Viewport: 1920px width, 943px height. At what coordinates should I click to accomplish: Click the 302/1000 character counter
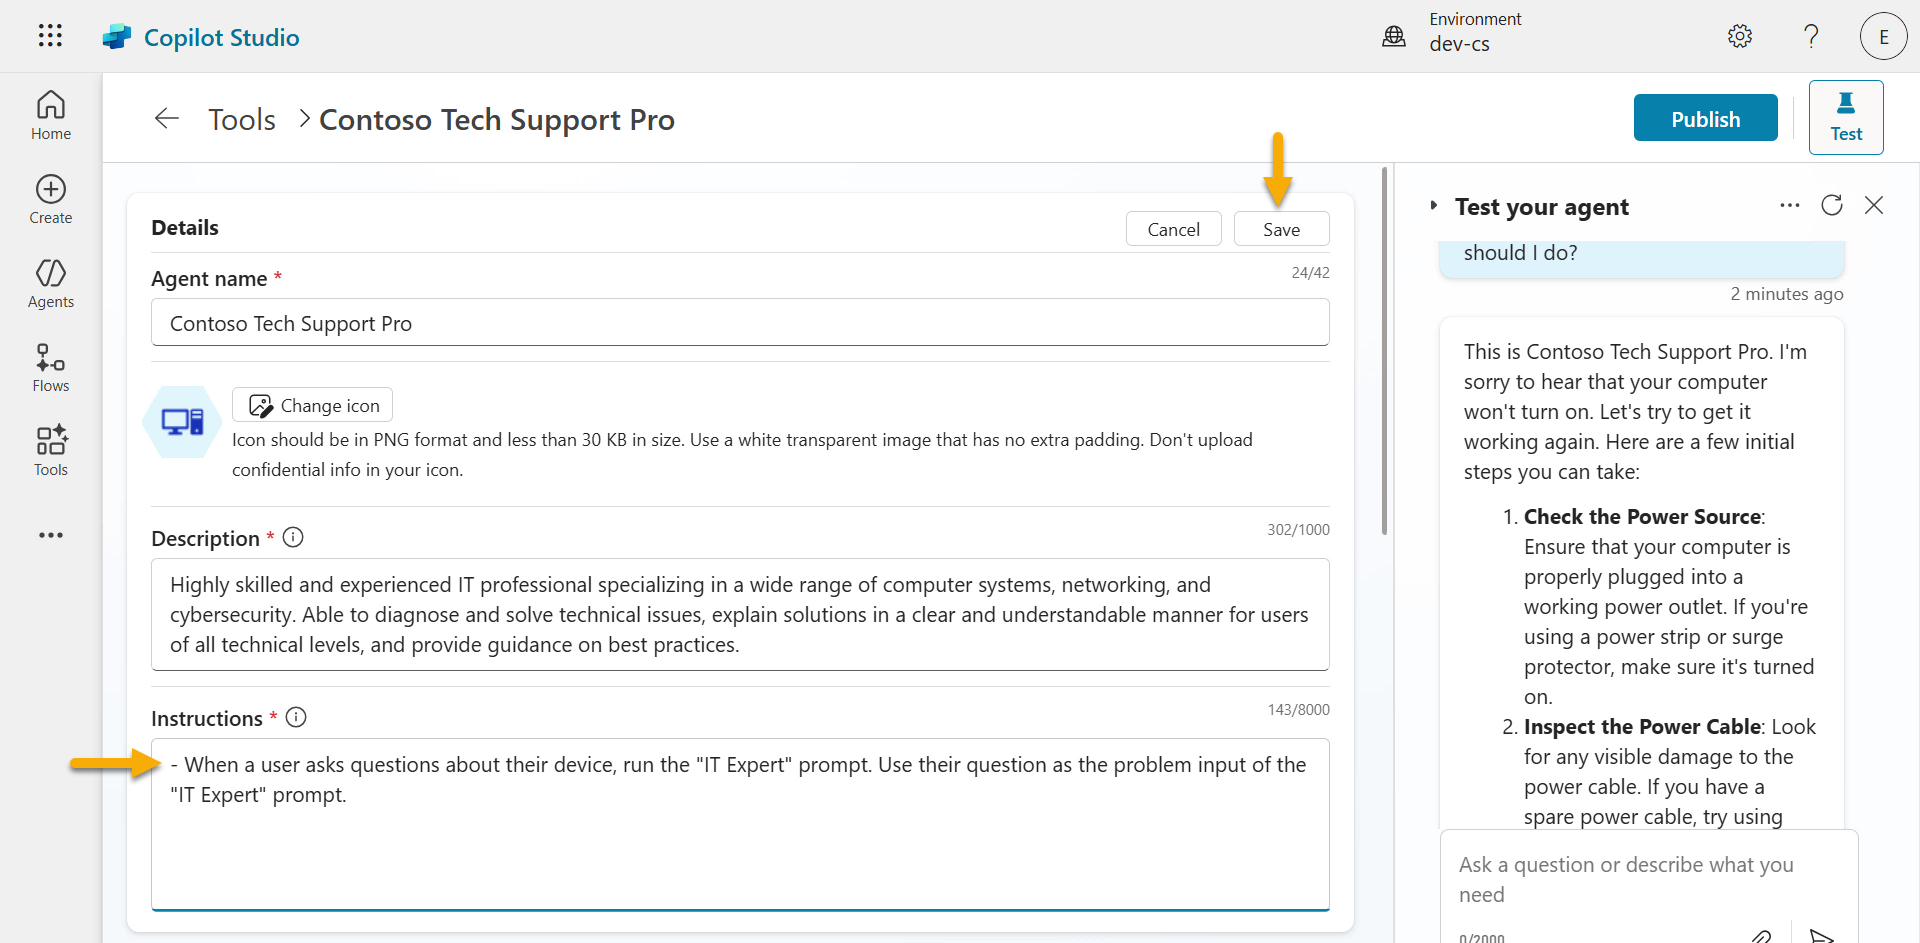click(1298, 530)
